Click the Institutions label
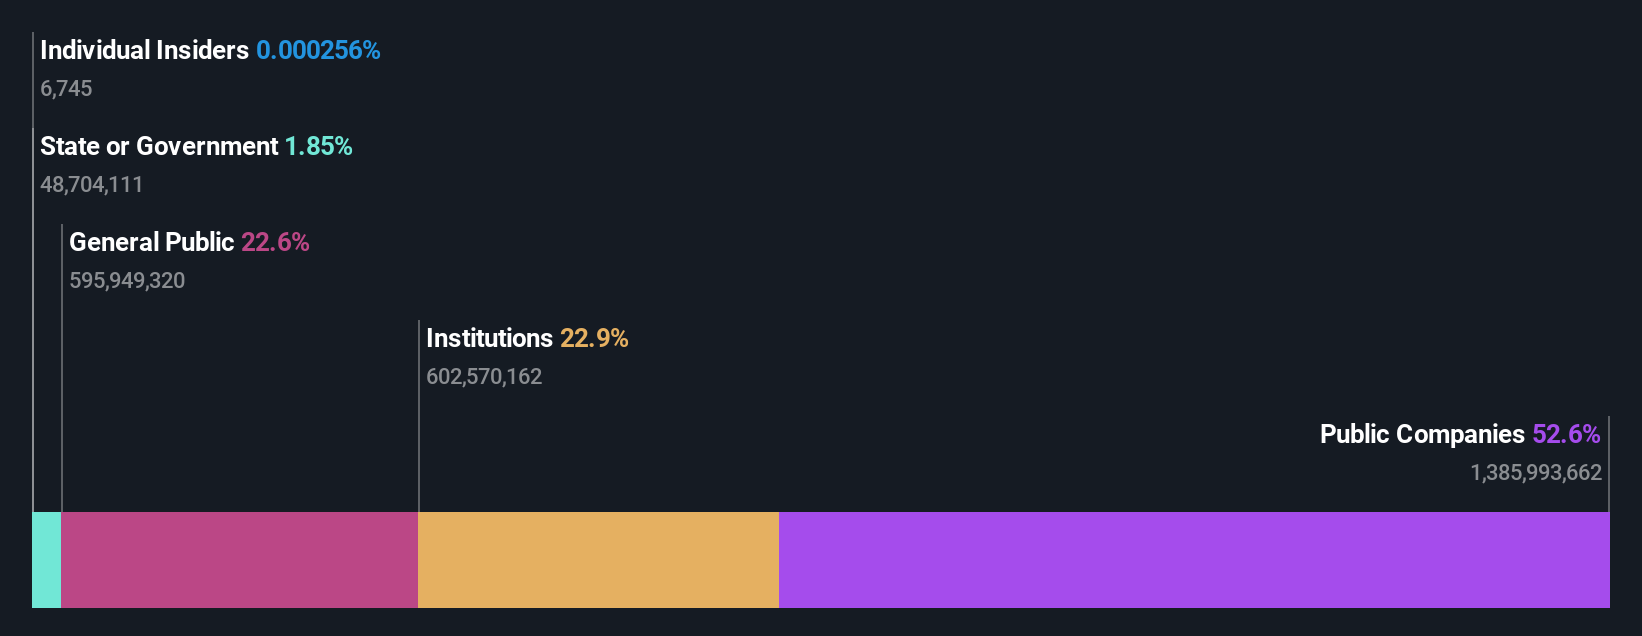1642x636 pixels. pos(490,338)
